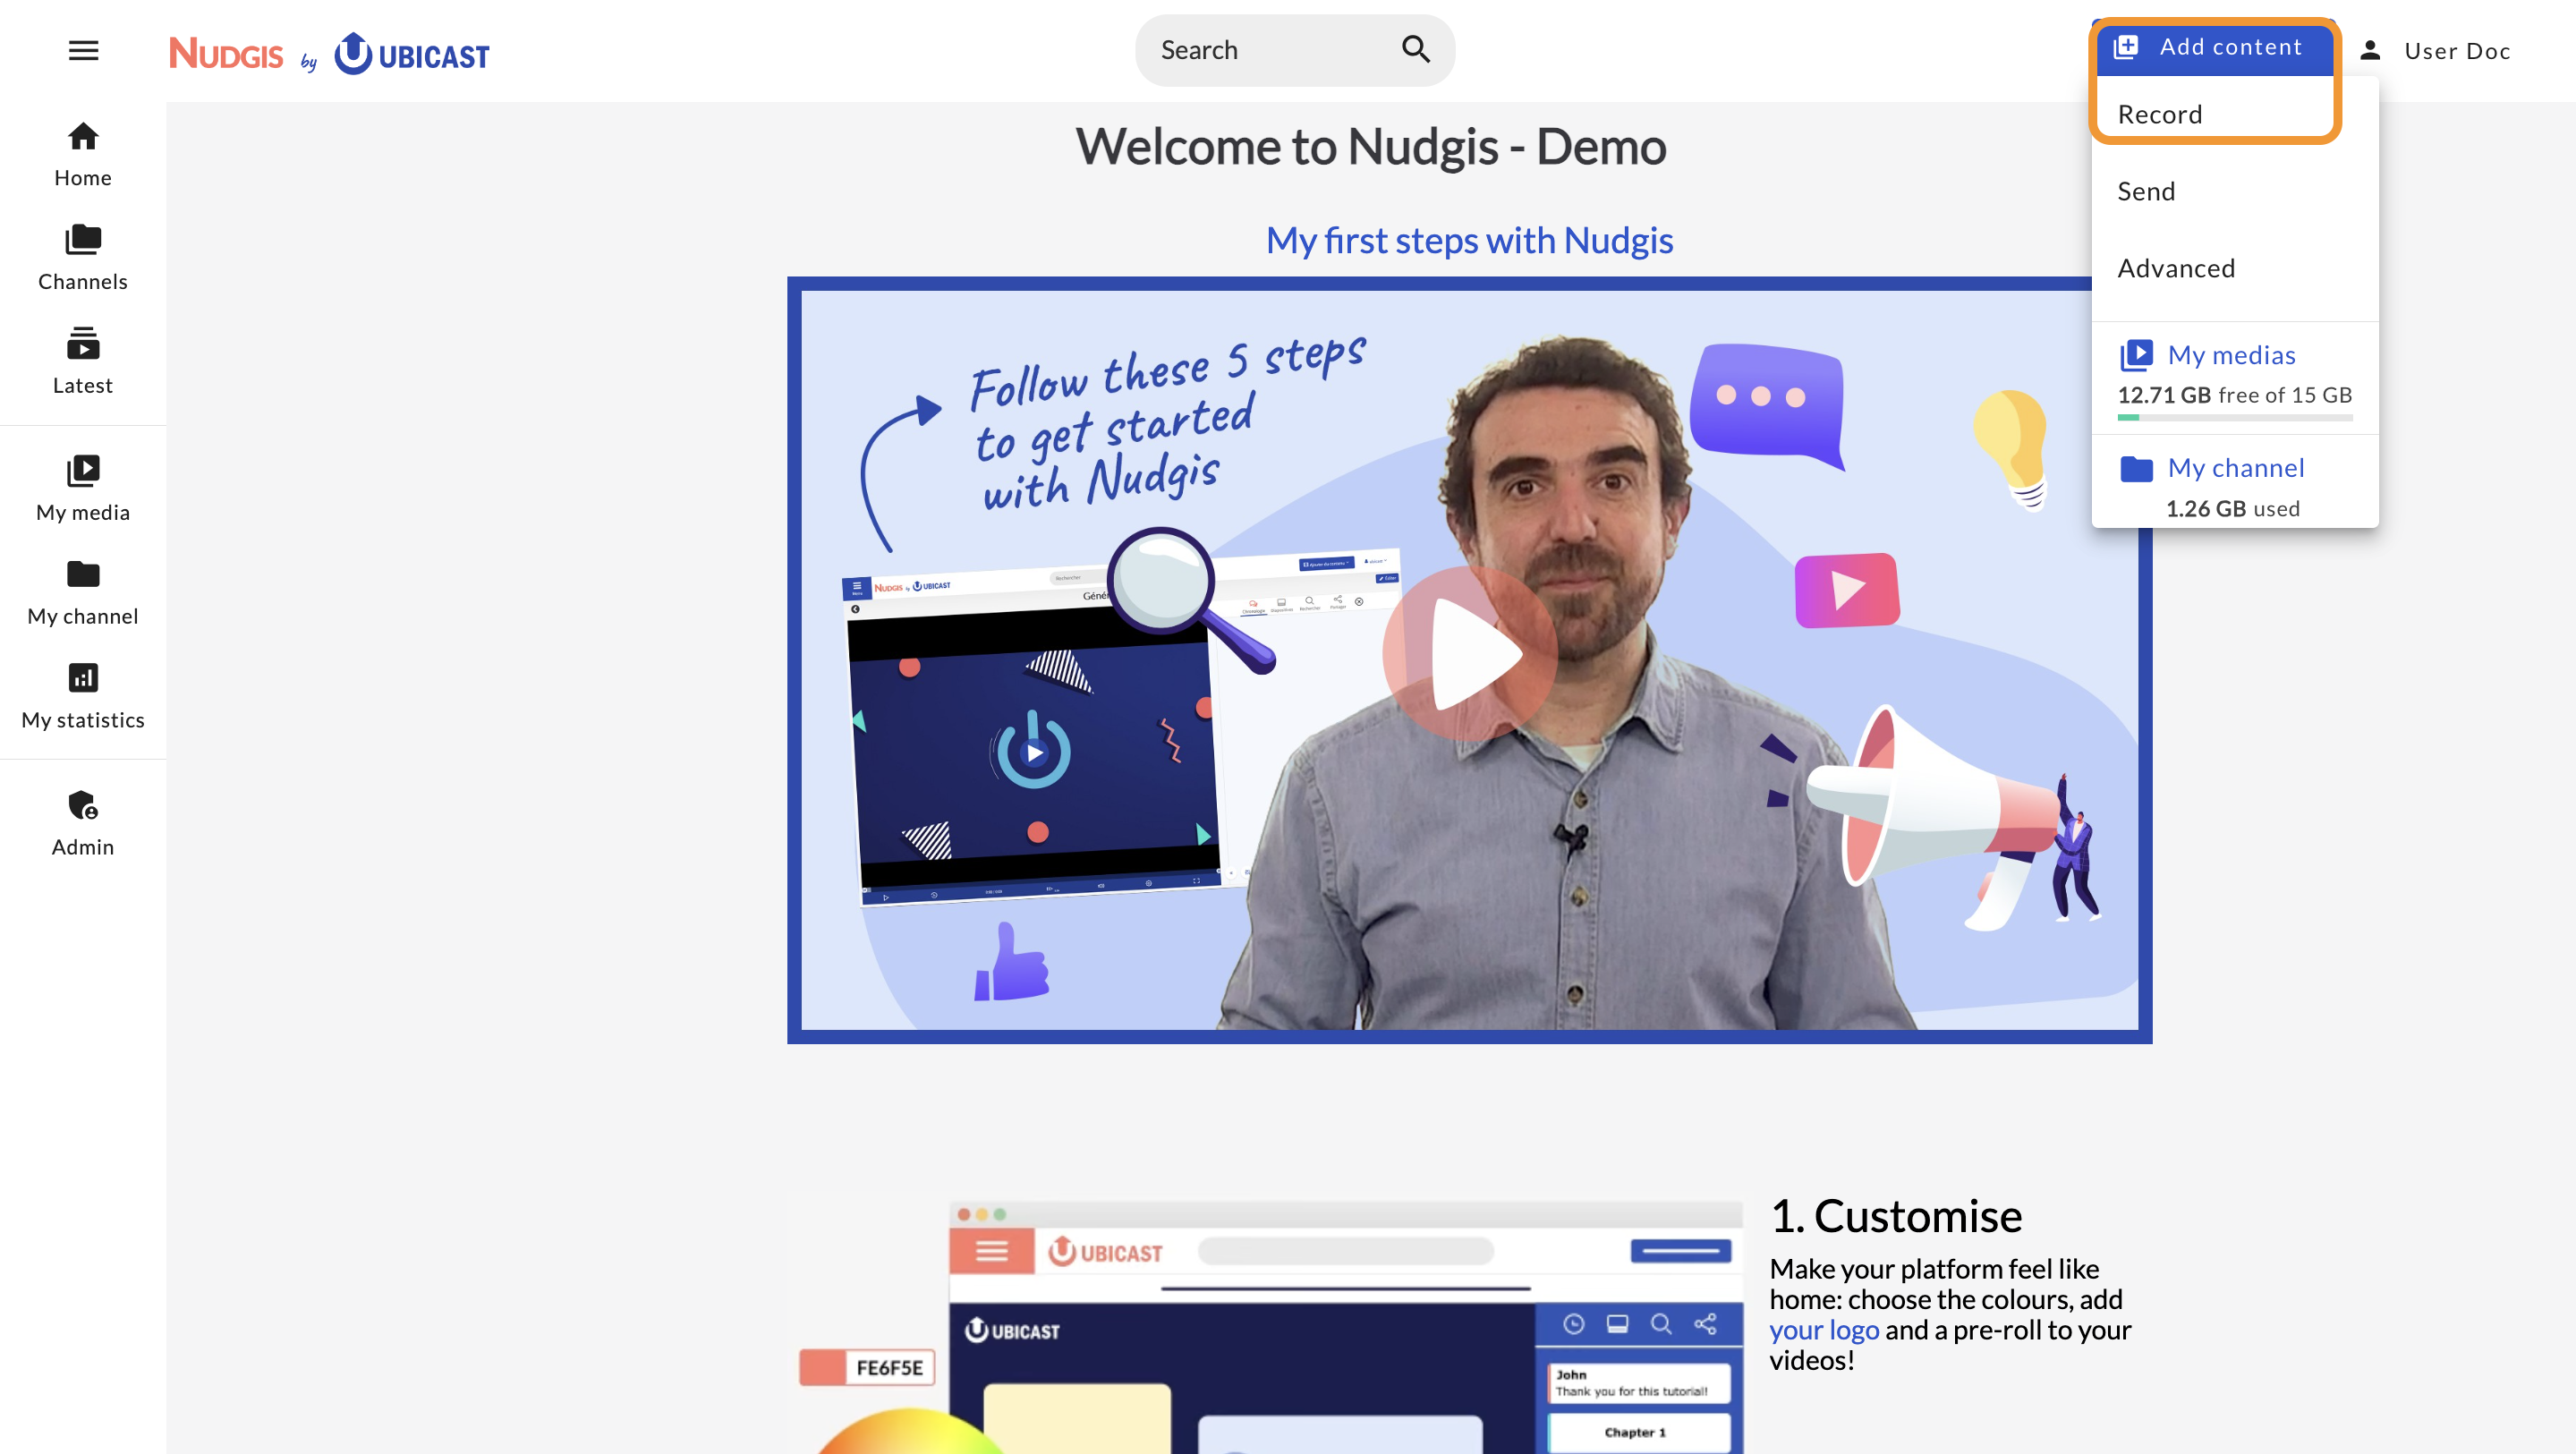Open the Channels sidebar icon

point(83,239)
